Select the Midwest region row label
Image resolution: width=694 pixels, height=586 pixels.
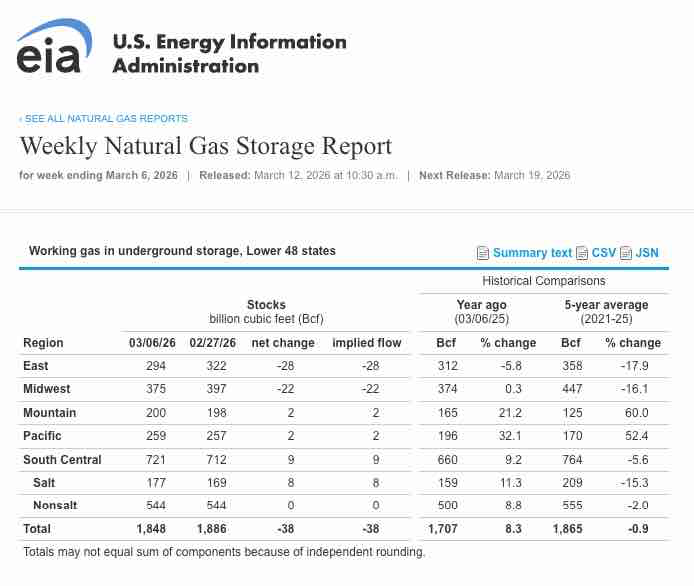pyautogui.click(x=45, y=389)
